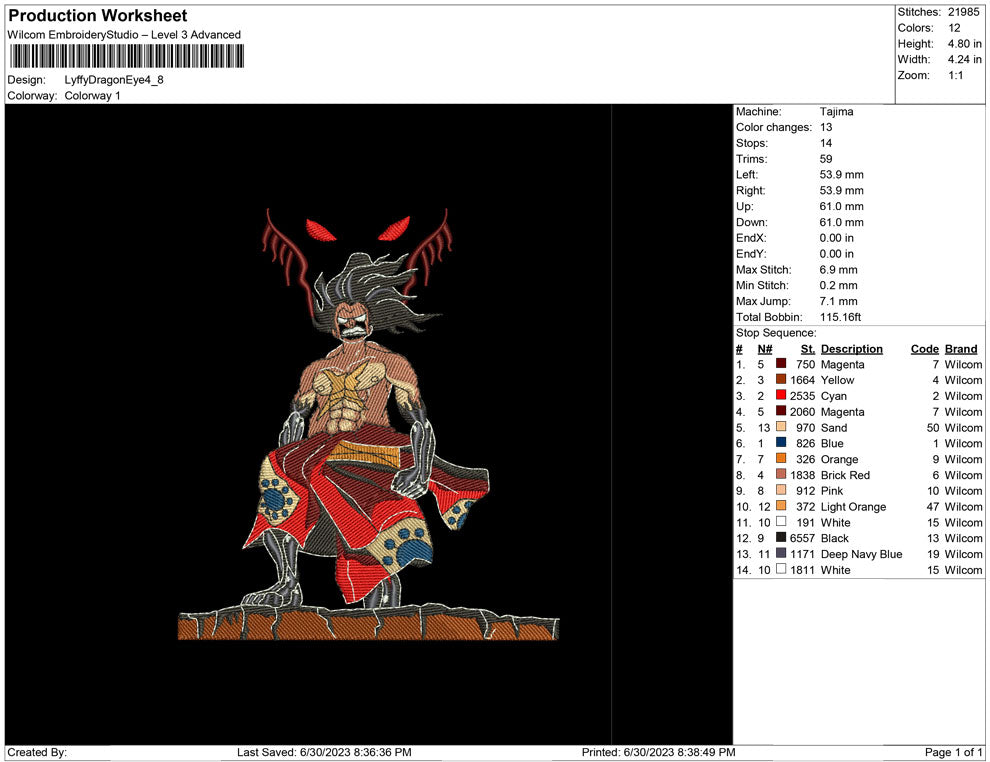The width and height of the screenshot is (990, 762).
Task: Click the Page 1 of 1 indicator
Action: tap(953, 752)
